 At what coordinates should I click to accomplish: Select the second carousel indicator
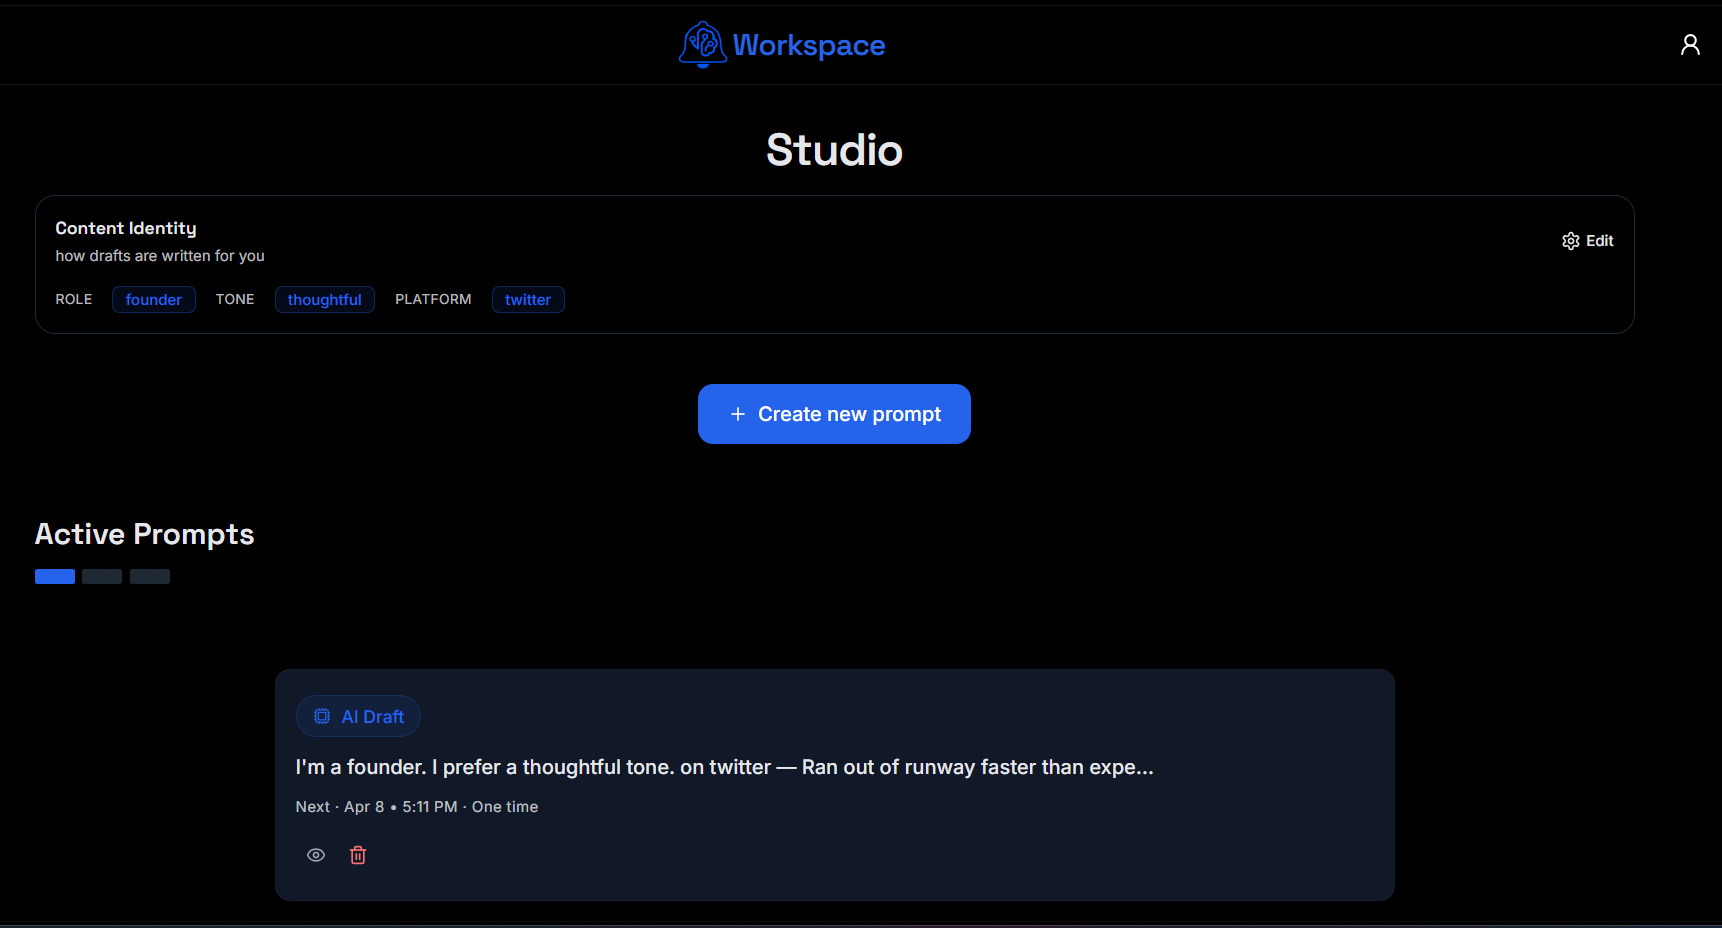102,576
